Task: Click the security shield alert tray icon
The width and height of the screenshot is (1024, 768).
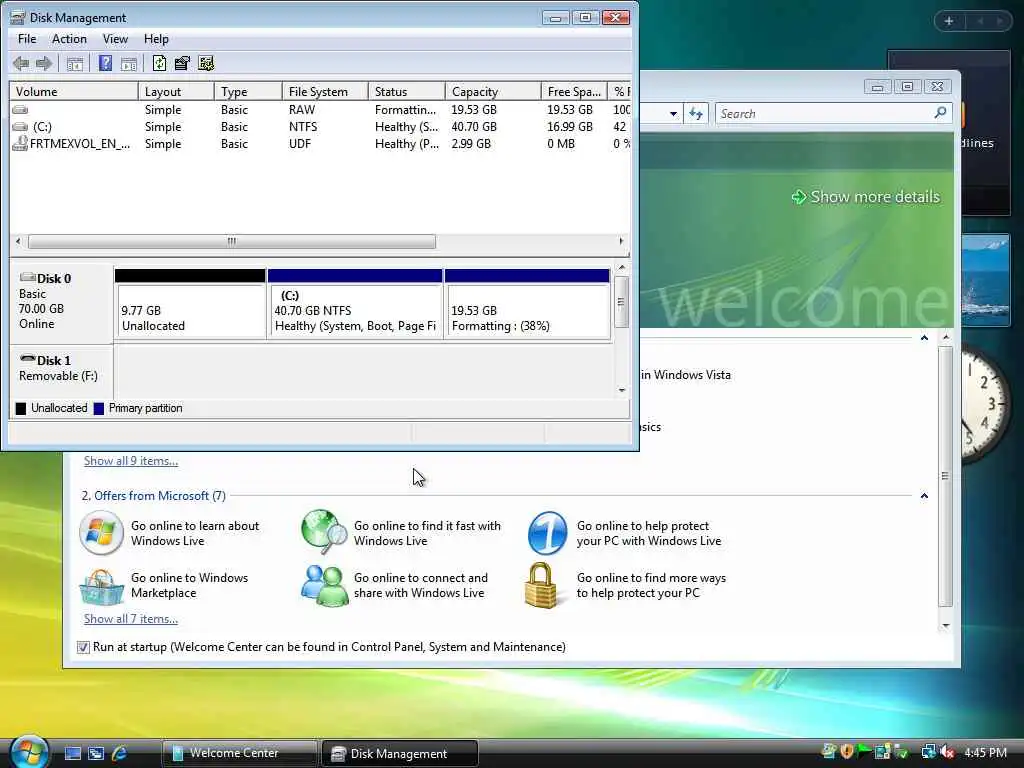Action: 847,752
